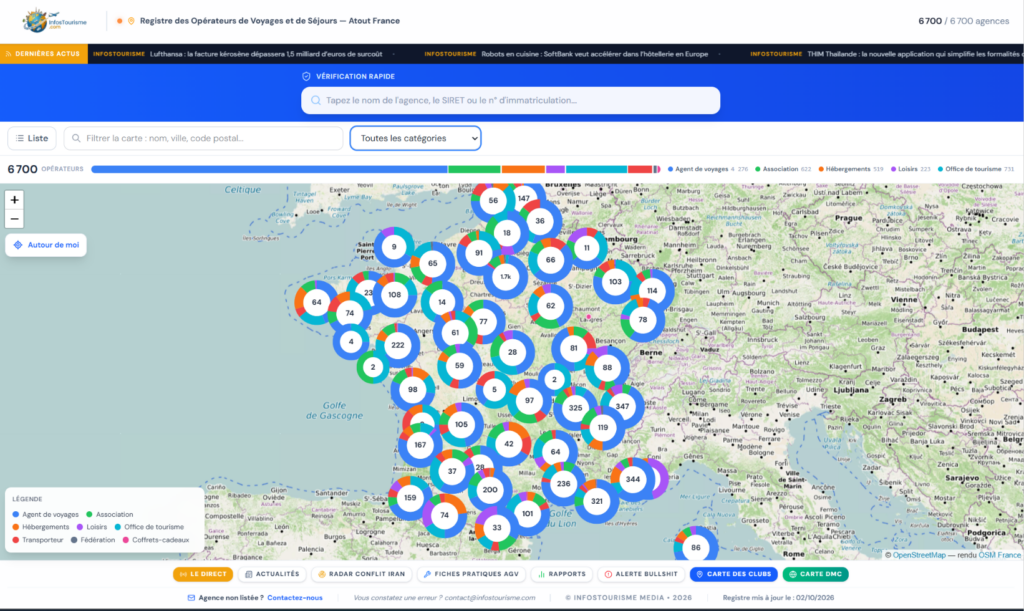Open Le Direct
The height and width of the screenshot is (611, 1024).
tap(203, 574)
